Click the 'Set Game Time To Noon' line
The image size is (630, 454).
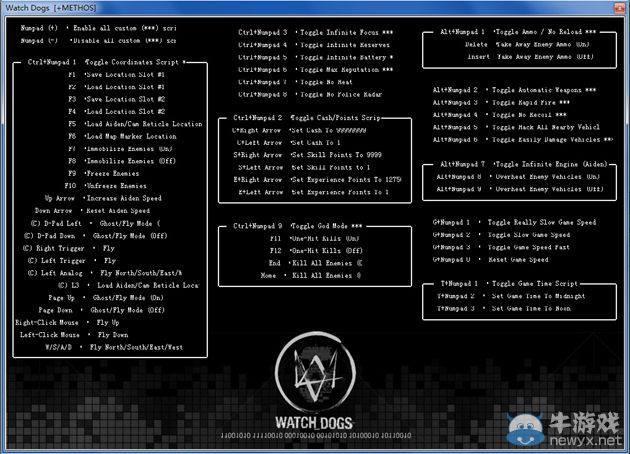[x=504, y=309]
